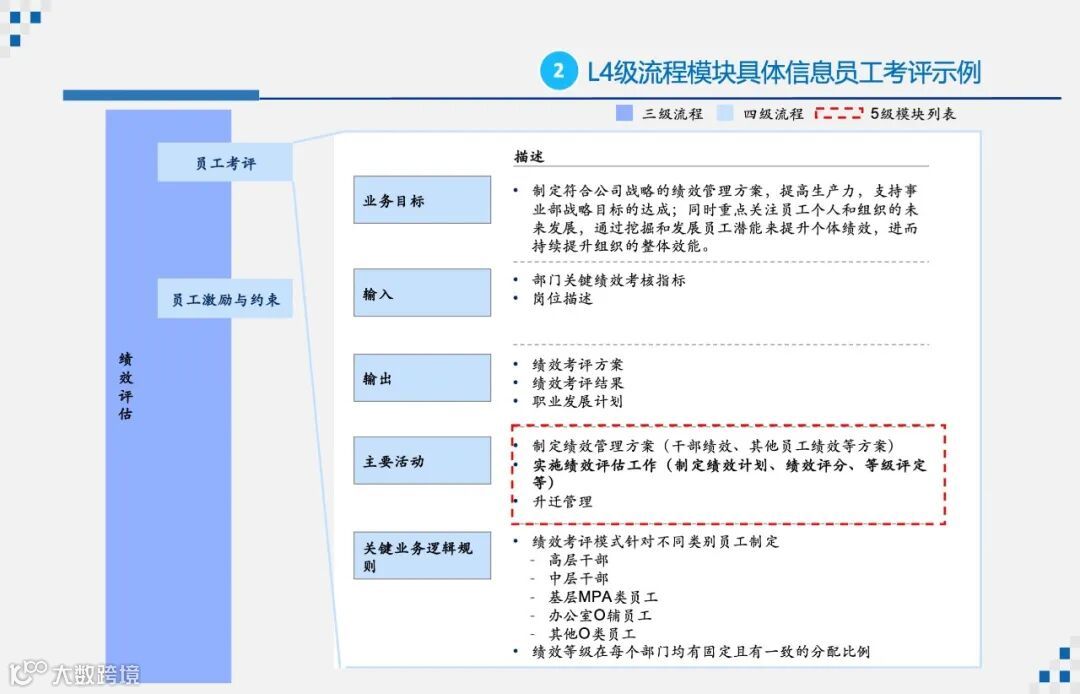Select the 员工考评 process box
1080x694 pixels.
[225, 163]
